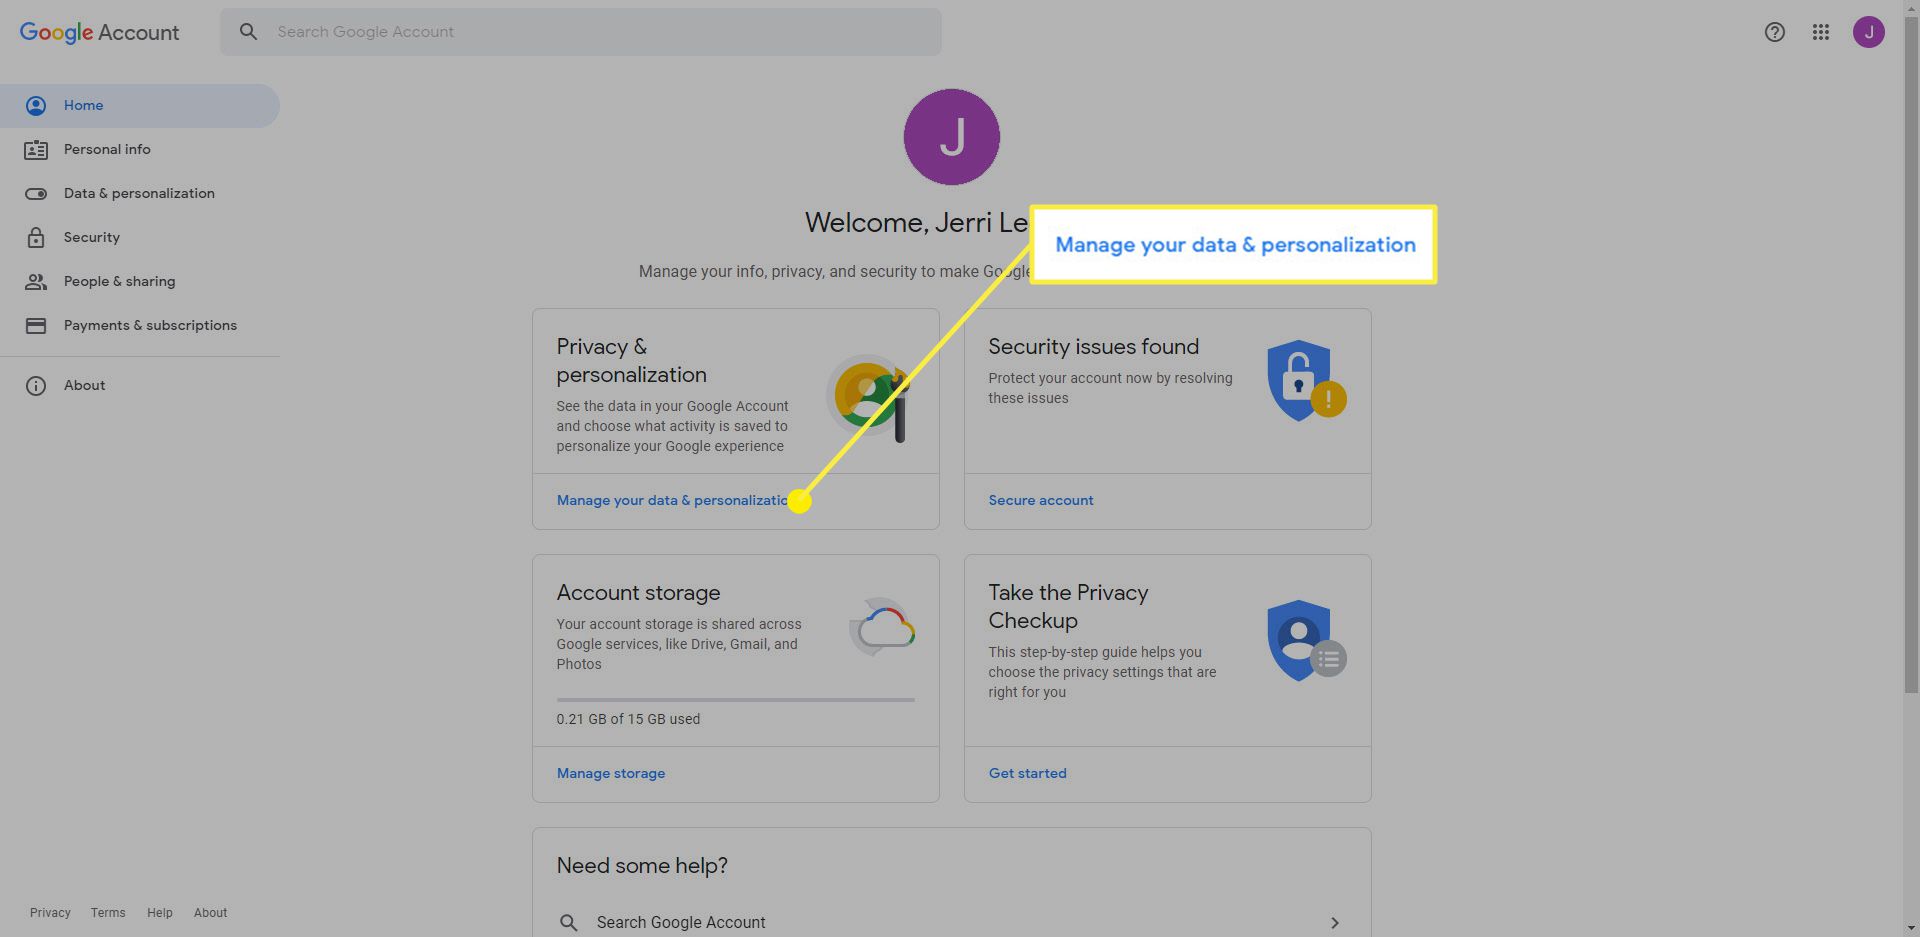Open the Help question mark icon
Image resolution: width=1920 pixels, height=937 pixels.
coord(1774,32)
